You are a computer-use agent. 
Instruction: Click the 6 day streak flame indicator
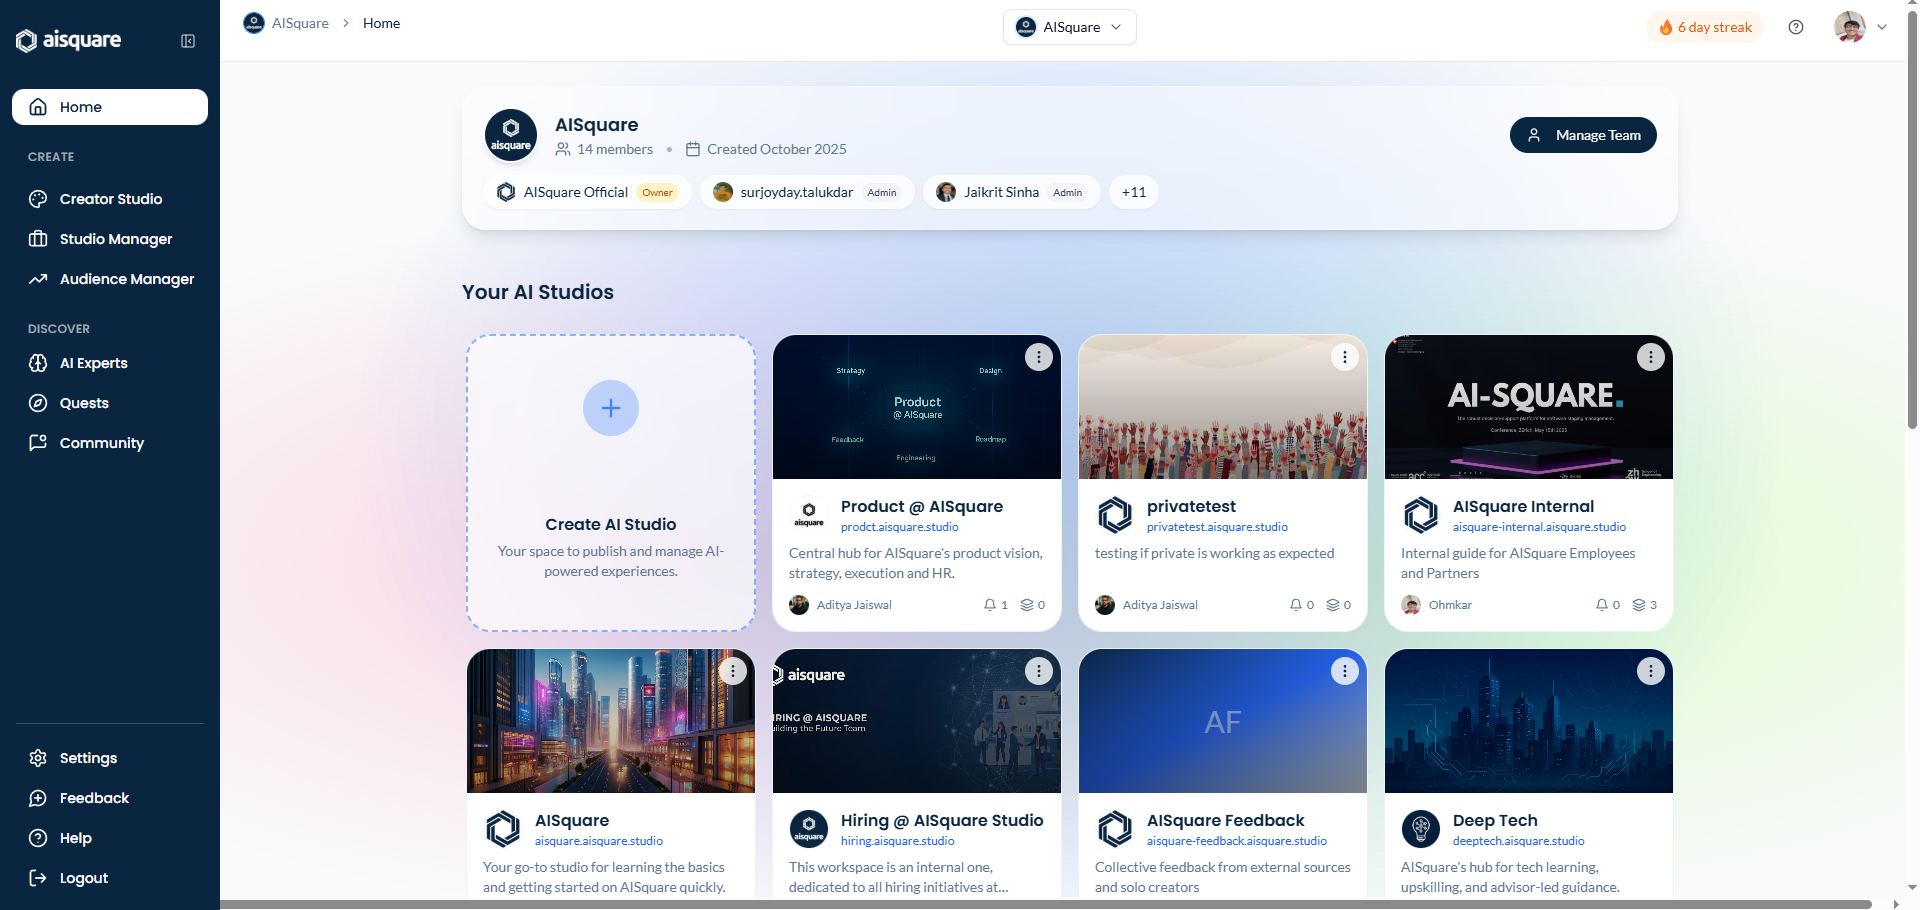pos(1705,27)
